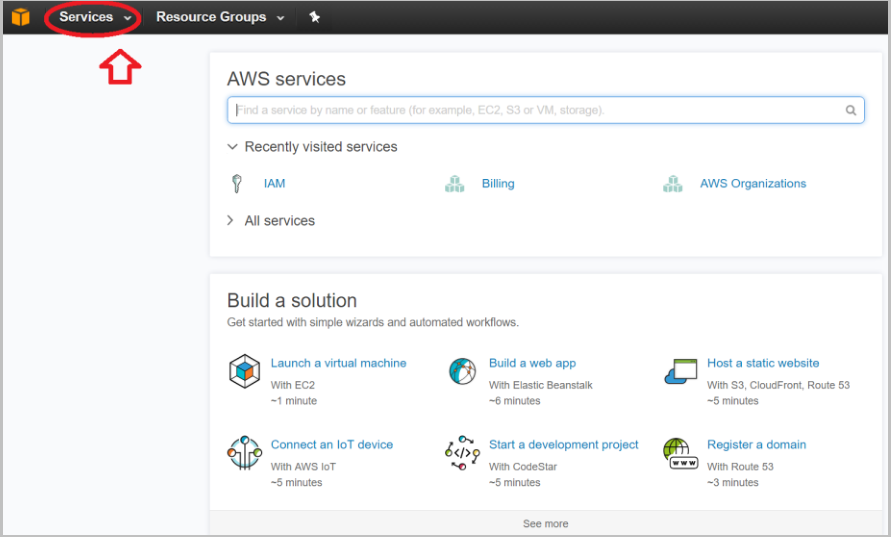The width and height of the screenshot is (891, 537).
Task: Click the 'AWS services' heading
Action: (x=286, y=79)
